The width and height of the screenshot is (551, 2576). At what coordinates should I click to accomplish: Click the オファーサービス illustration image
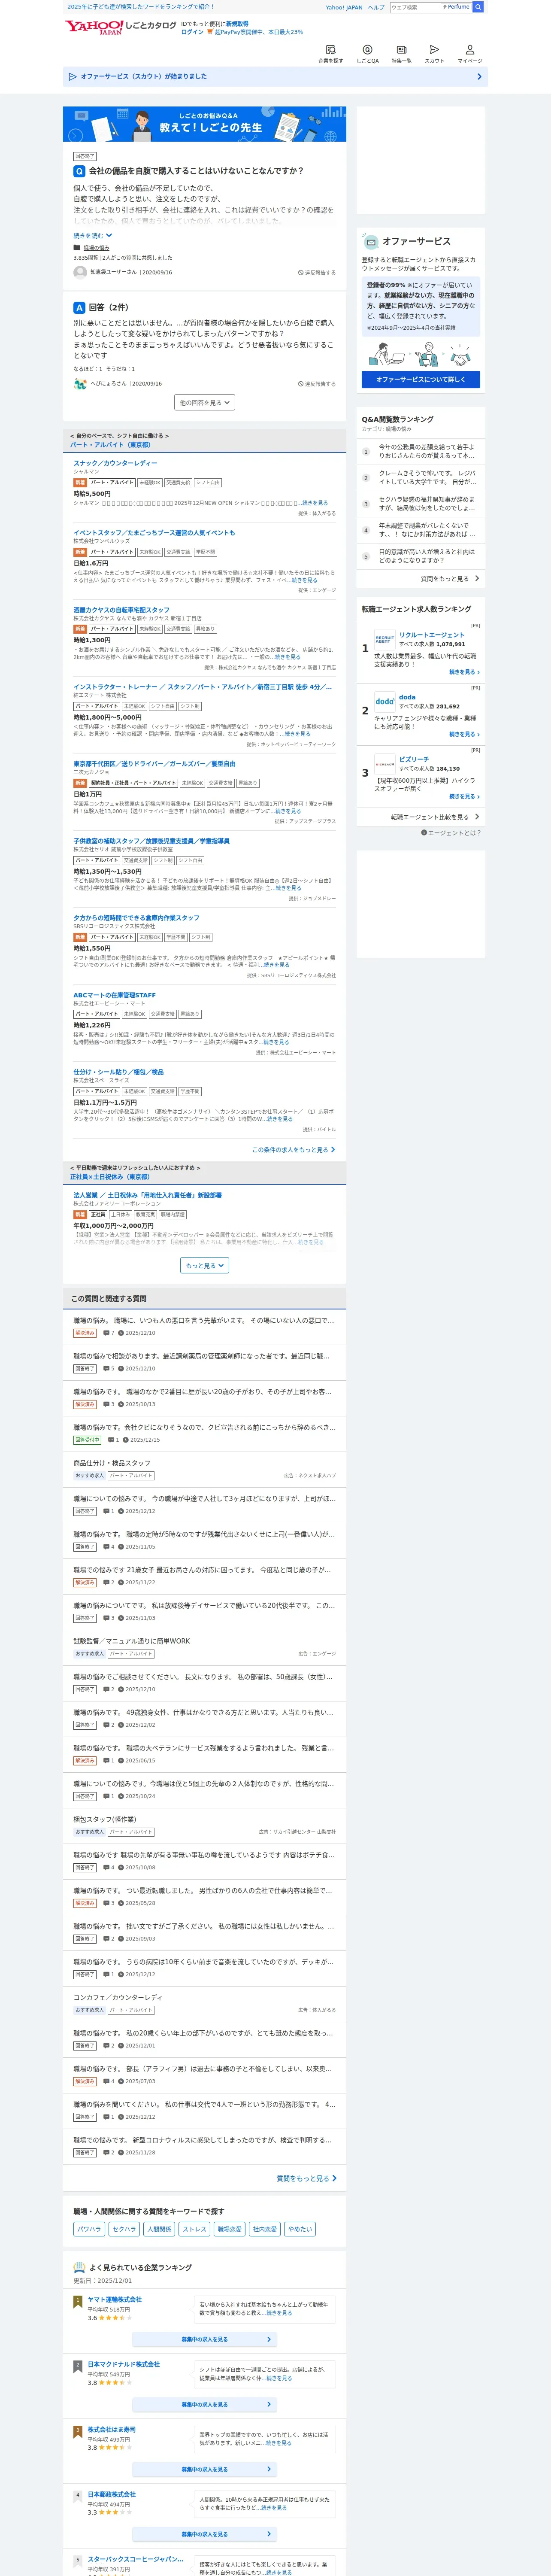tap(420, 354)
